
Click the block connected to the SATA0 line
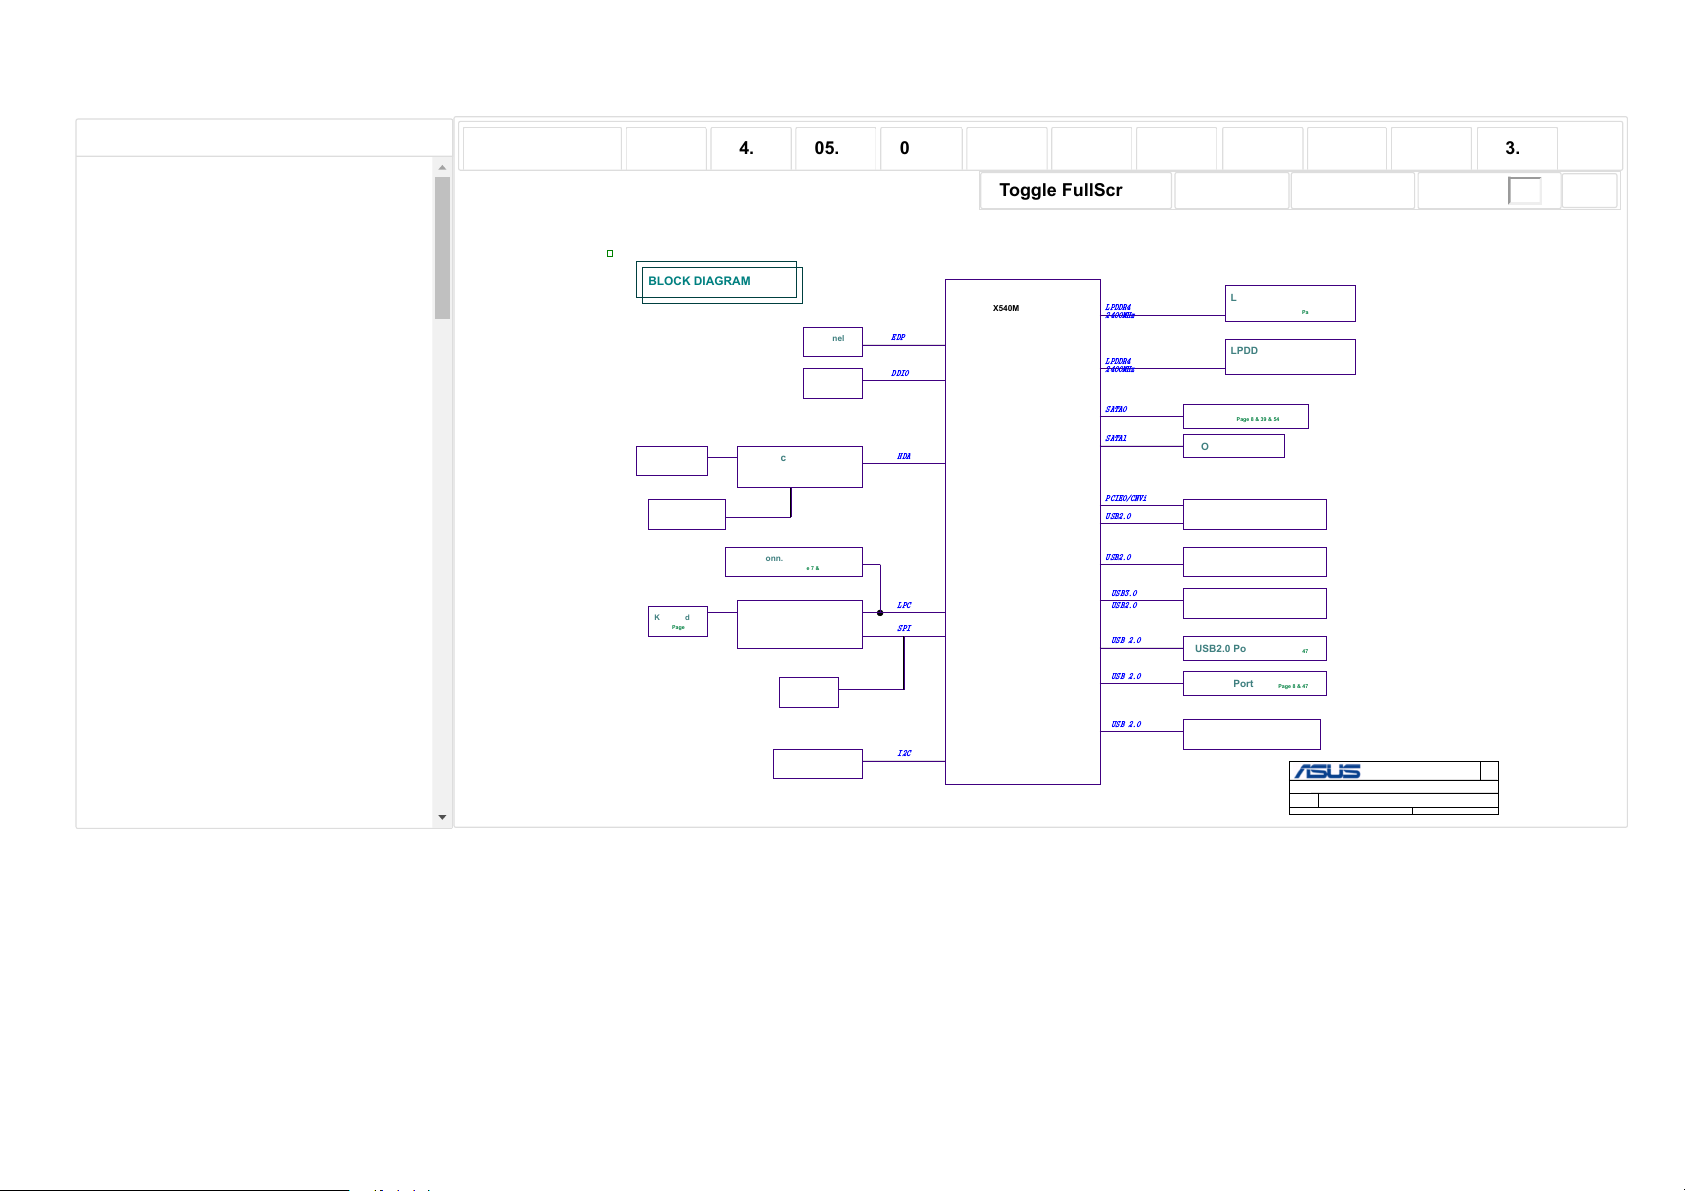(1245, 416)
